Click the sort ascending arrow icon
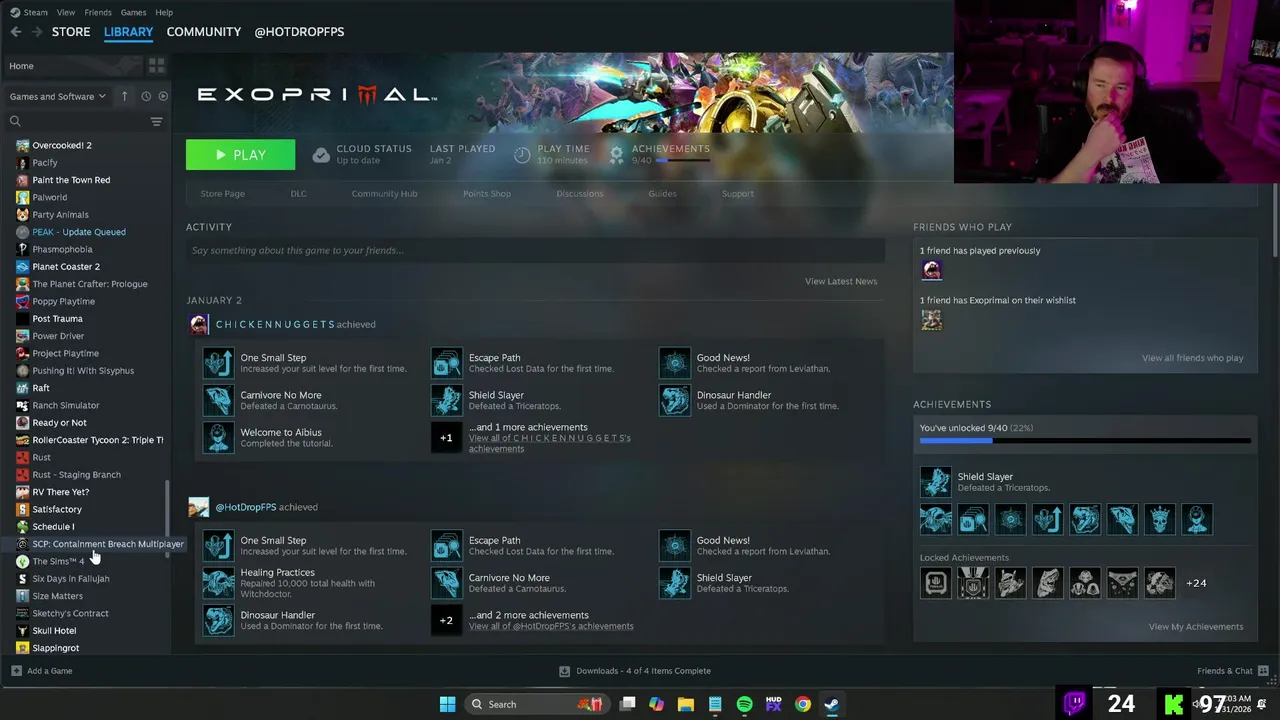 (x=124, y=96)
